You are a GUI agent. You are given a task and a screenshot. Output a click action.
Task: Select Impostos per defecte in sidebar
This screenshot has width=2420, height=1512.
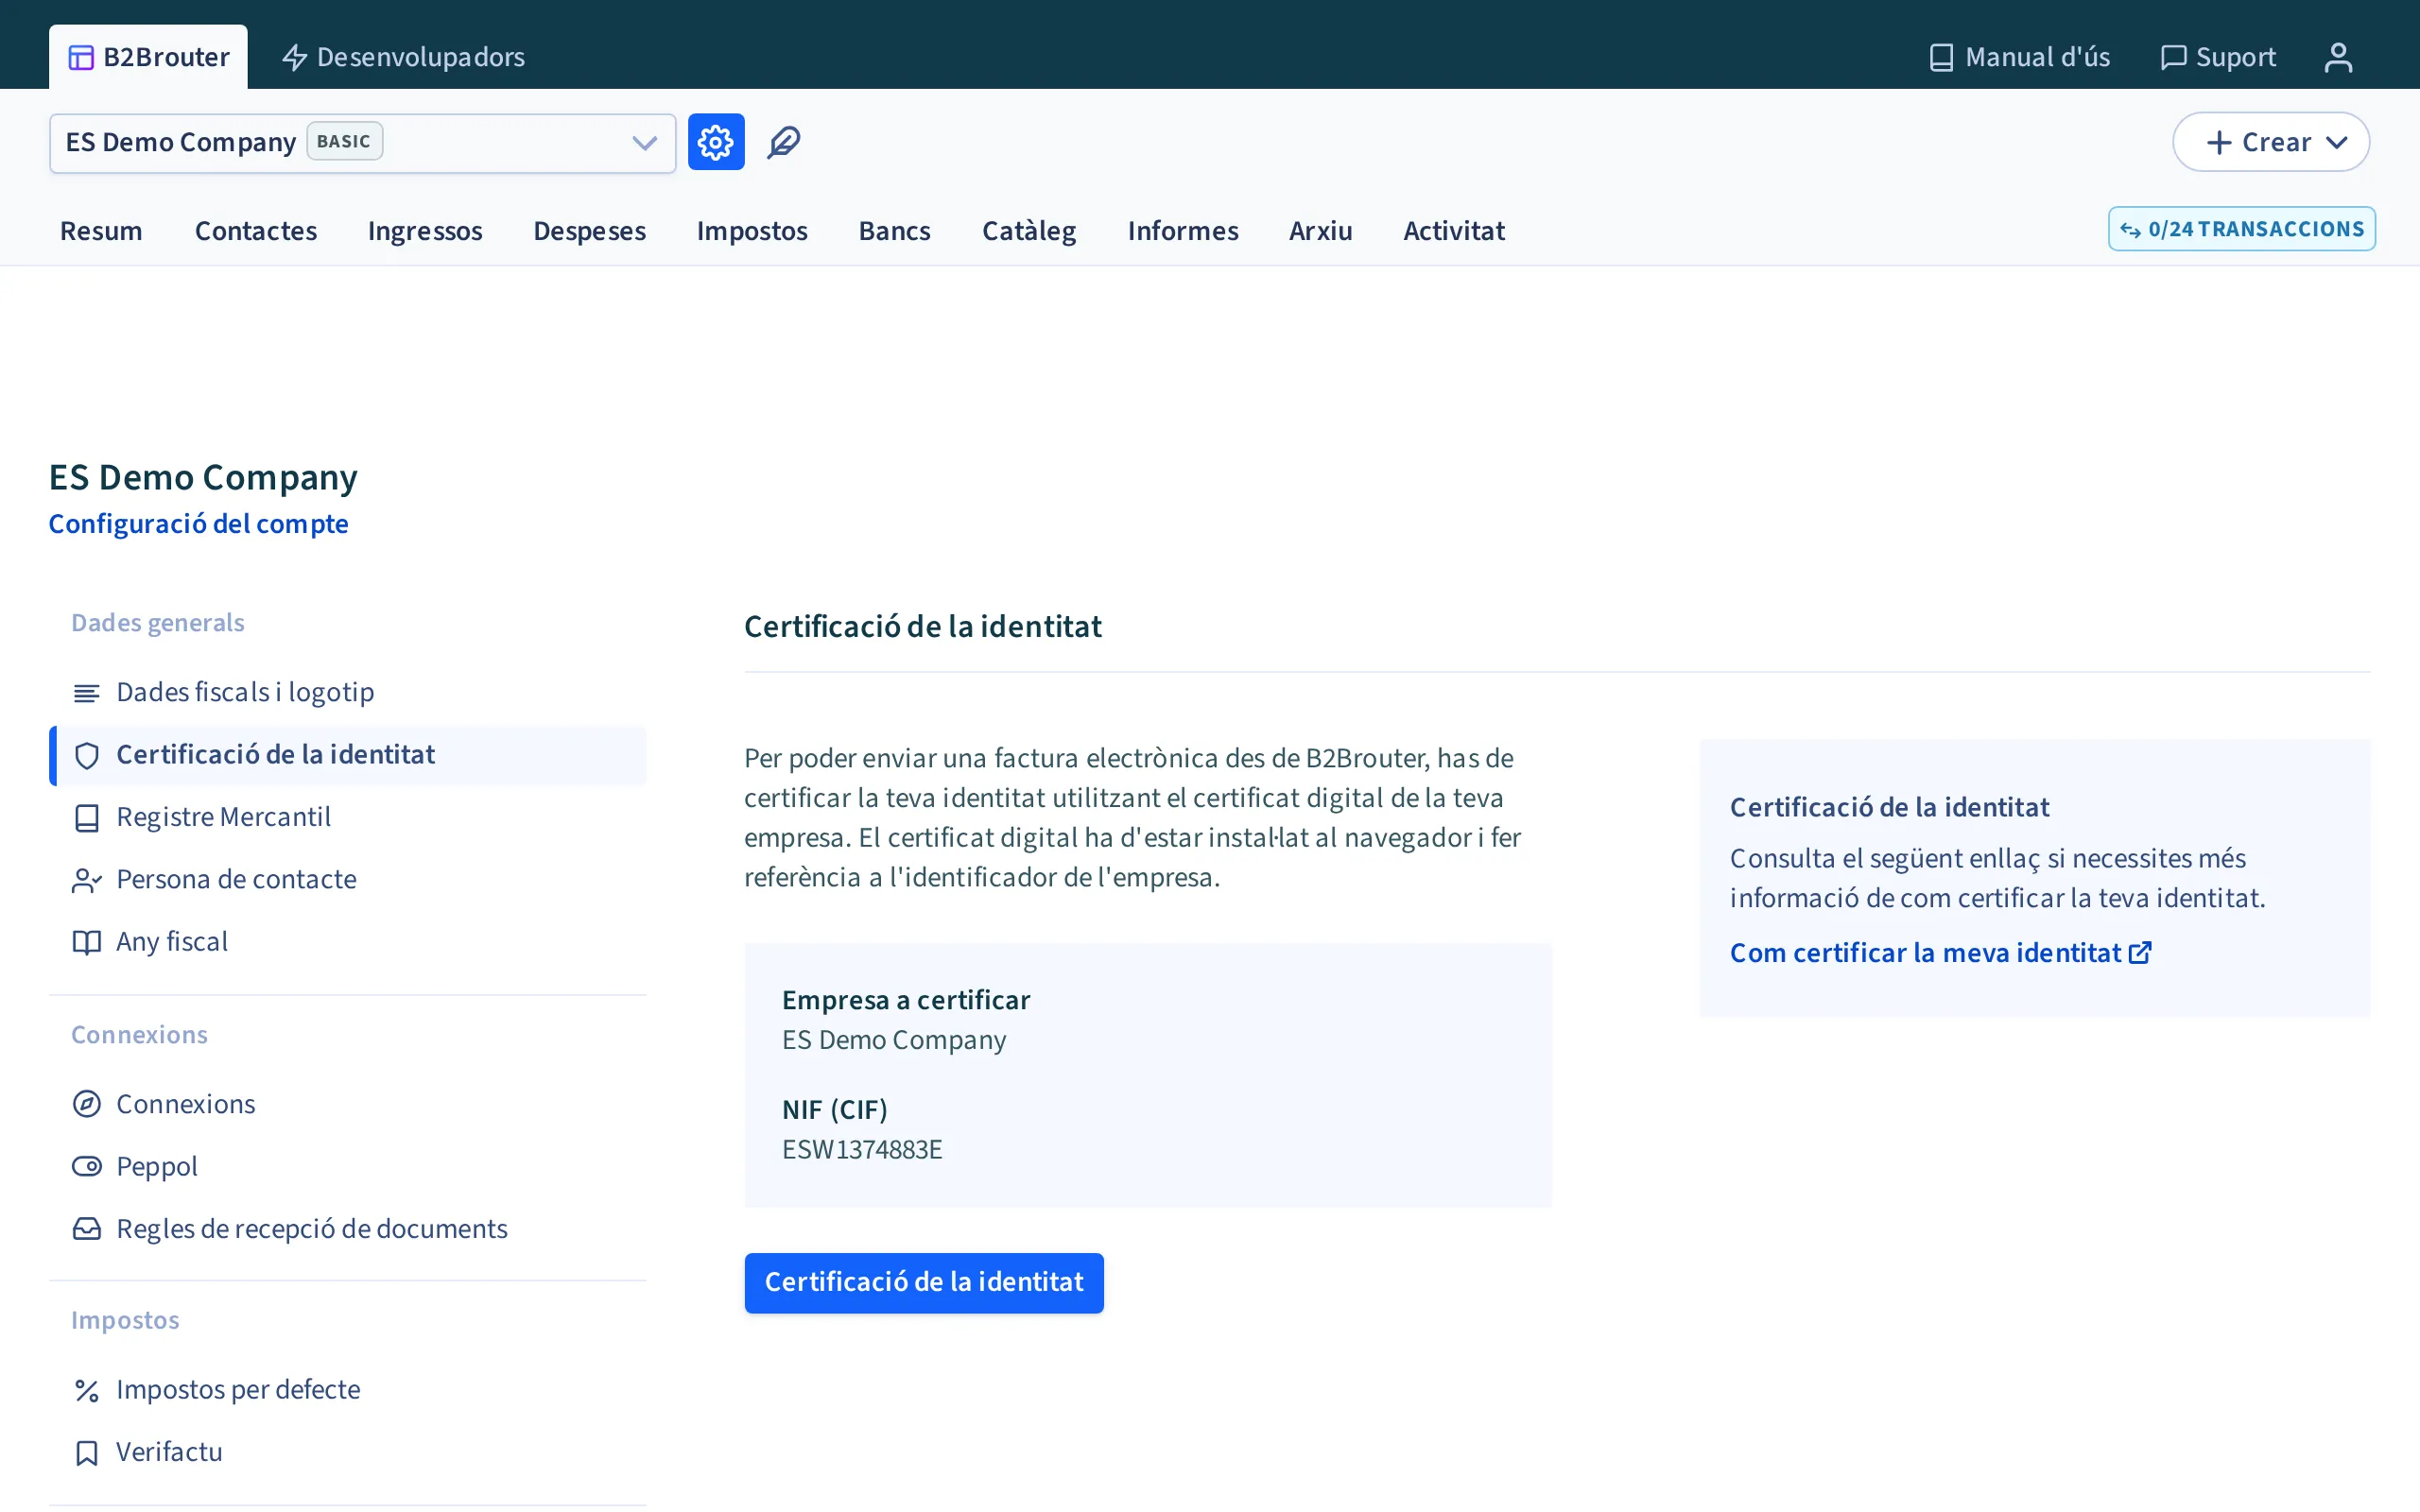click(348, 1390)
